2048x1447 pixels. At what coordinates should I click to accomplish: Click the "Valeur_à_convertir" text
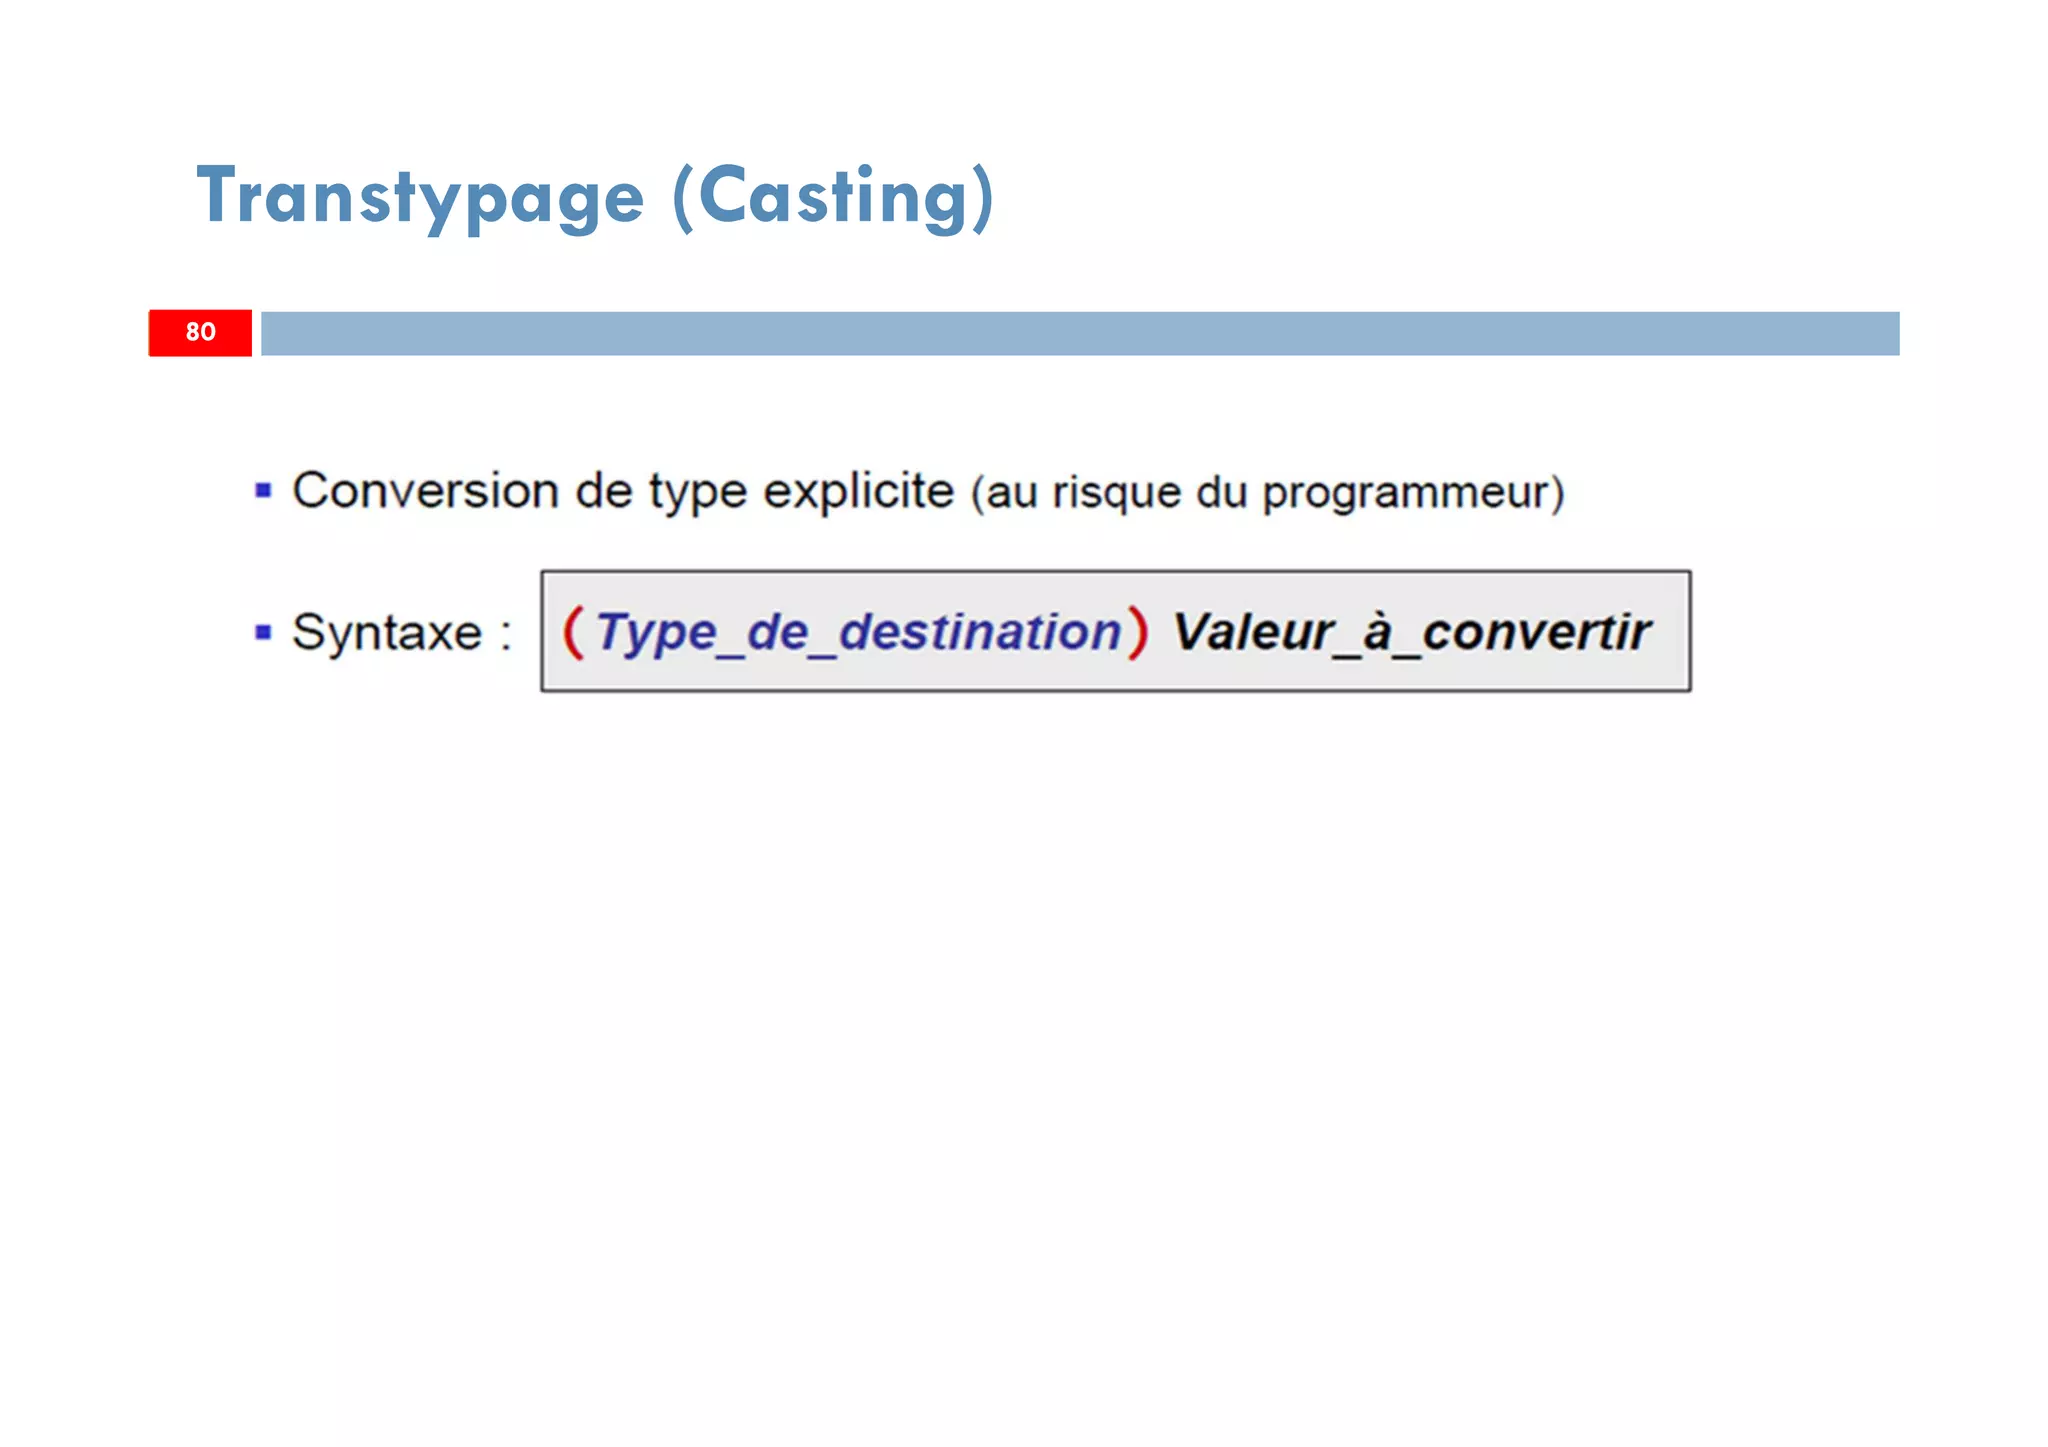[x=1411, y=633]
